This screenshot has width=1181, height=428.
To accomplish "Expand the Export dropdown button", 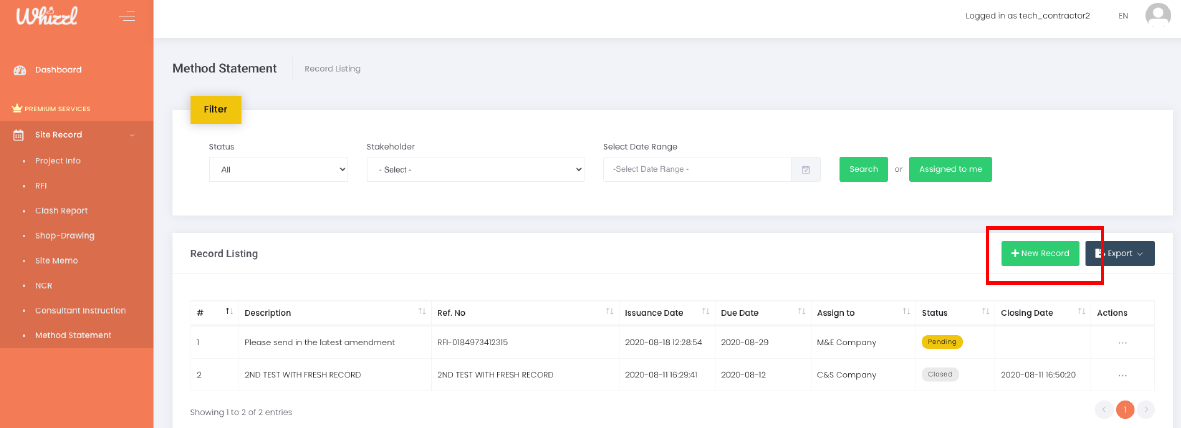I will click(1119, 254).
